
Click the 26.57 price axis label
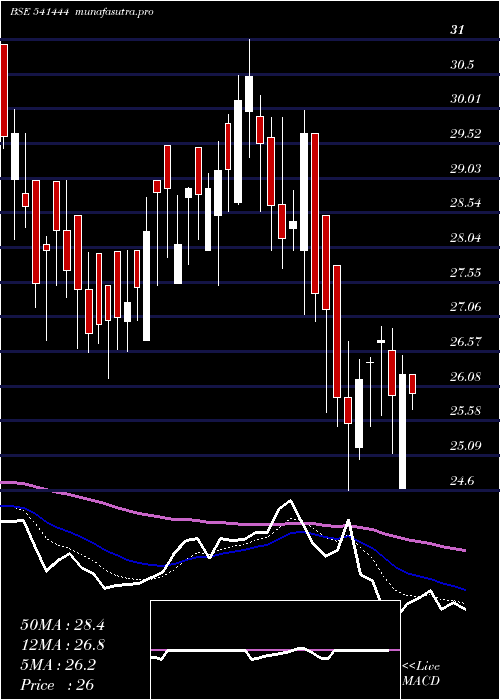[465, 342]
